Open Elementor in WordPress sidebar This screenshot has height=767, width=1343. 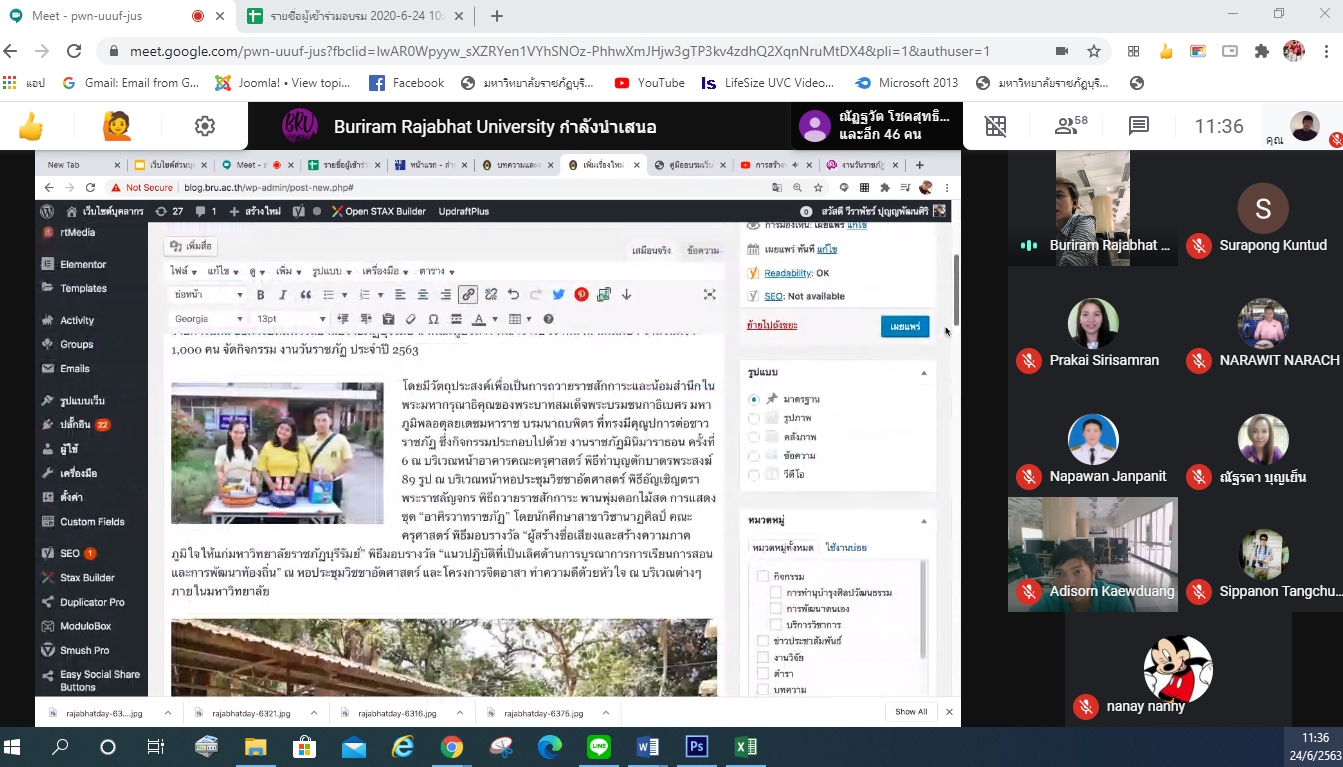[x=83, y=264]
